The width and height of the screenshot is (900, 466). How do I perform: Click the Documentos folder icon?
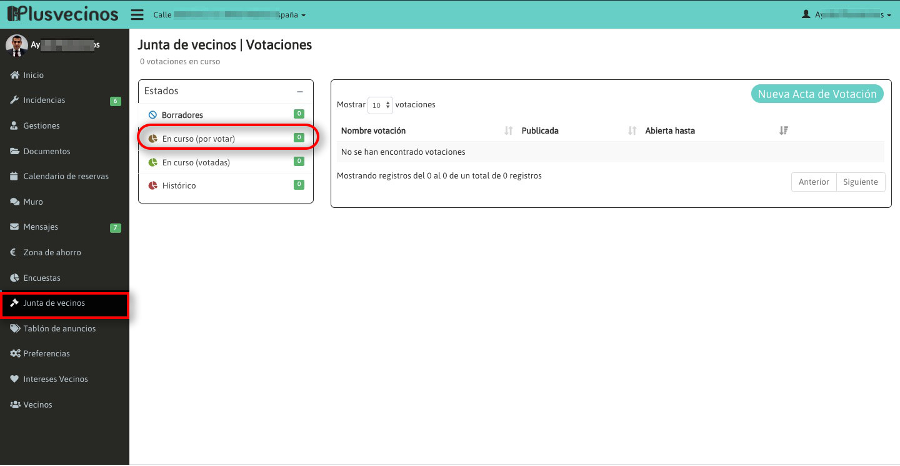[x=15, y=151]
